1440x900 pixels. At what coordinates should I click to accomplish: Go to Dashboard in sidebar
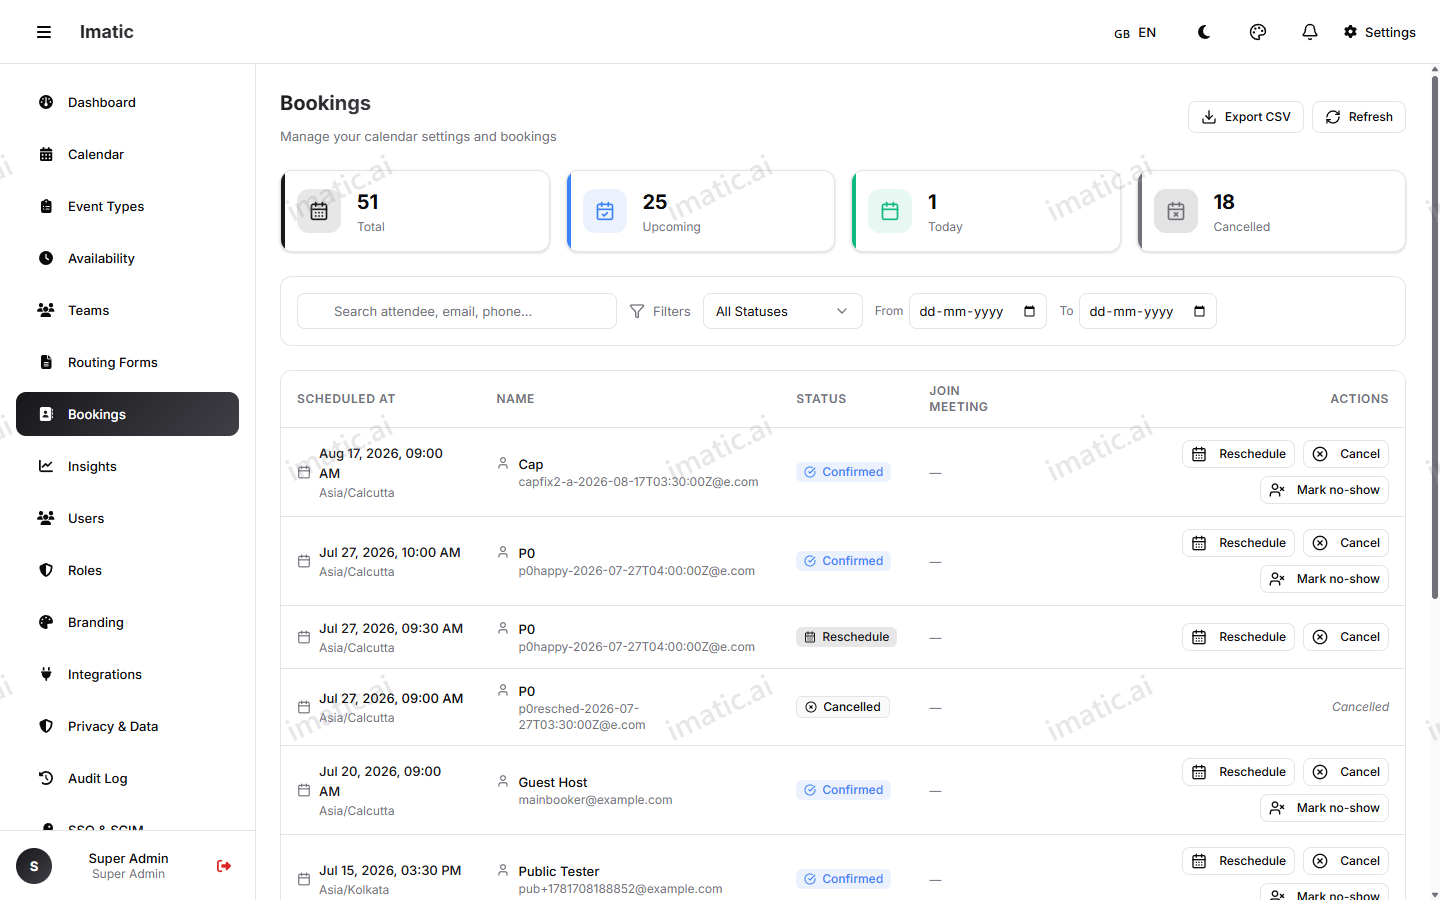coord(127,102)
